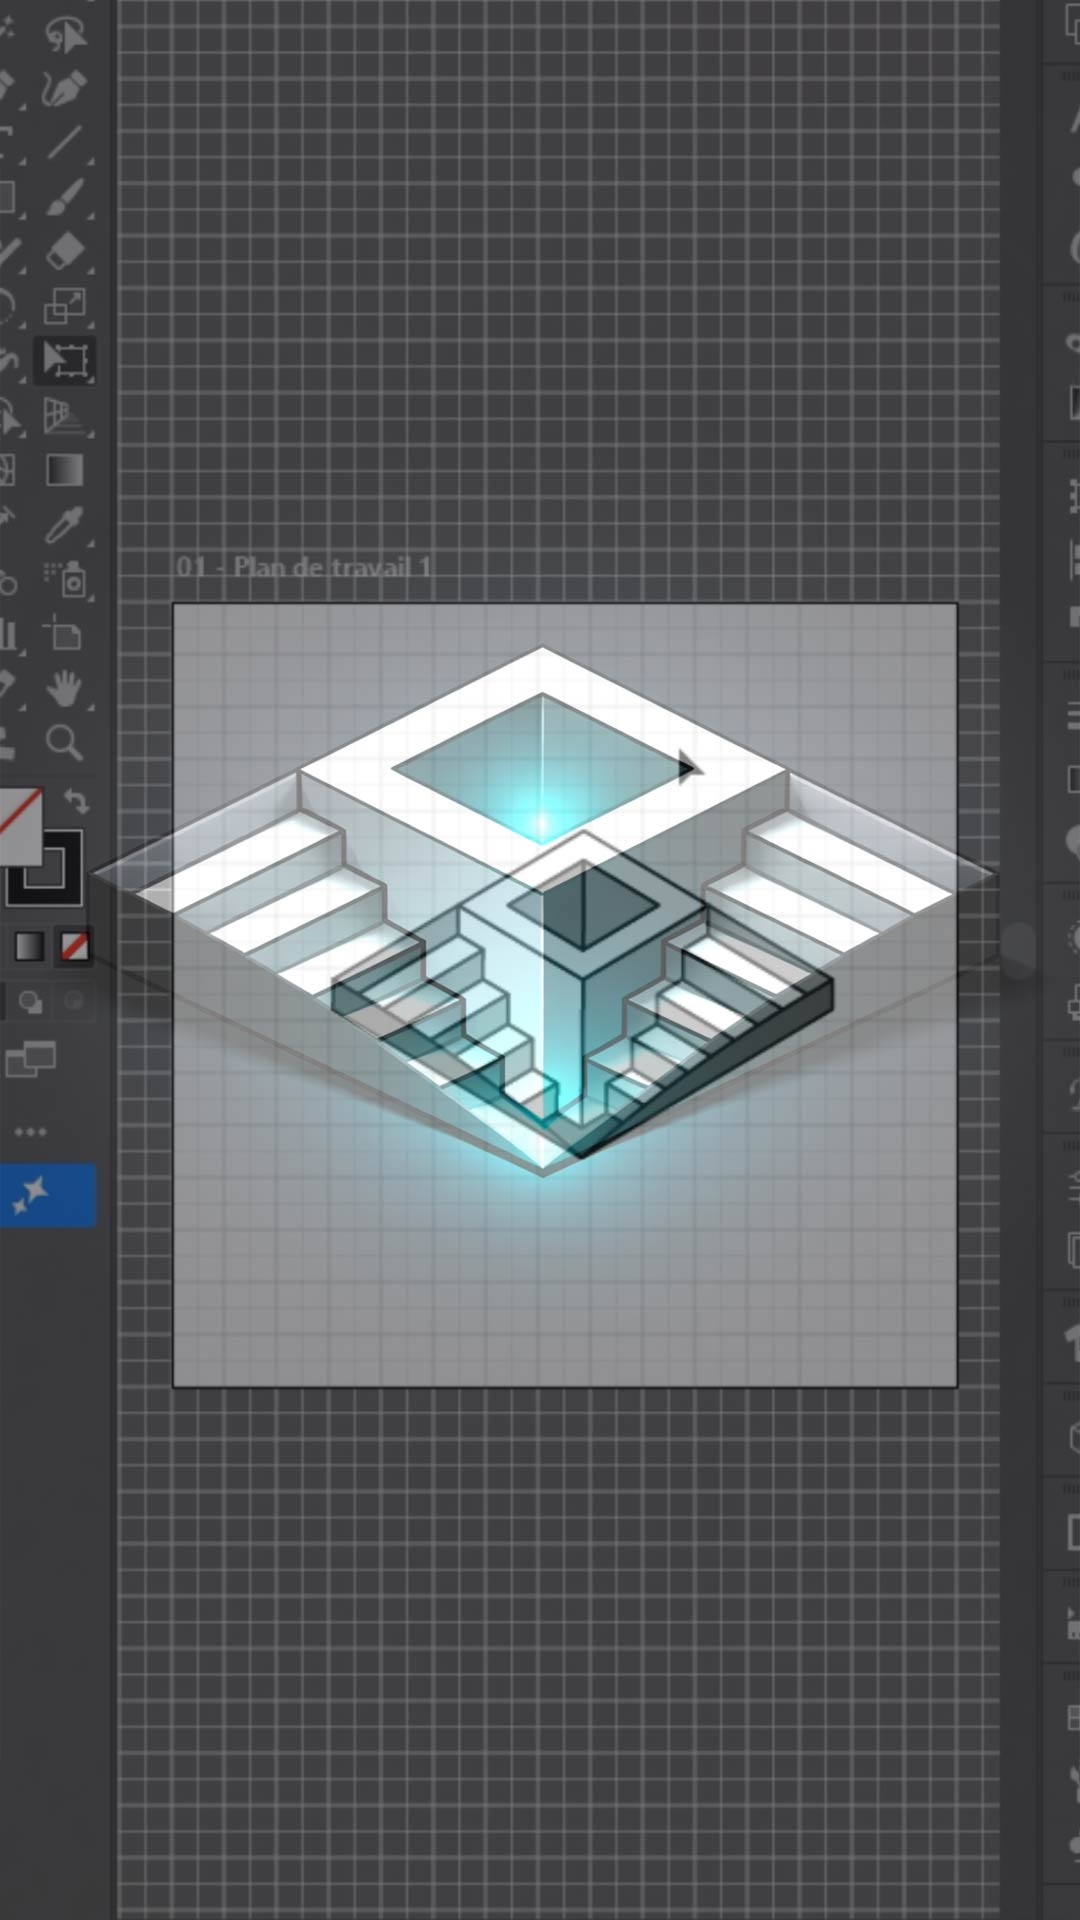Select the Perspective Grid tool

pos(64,416)
